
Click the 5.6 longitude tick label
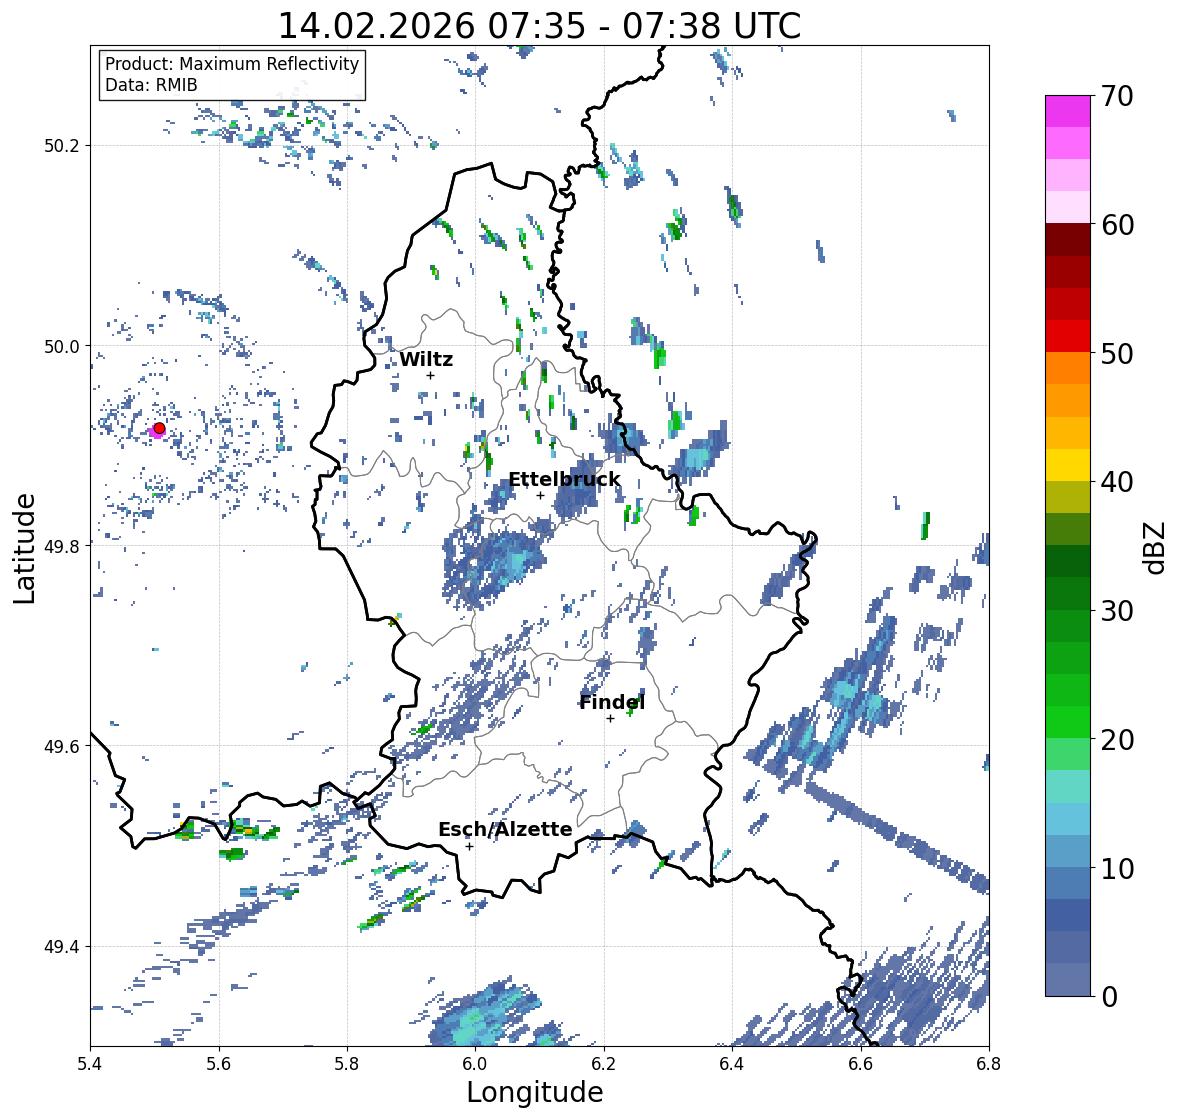[219, 1064]
